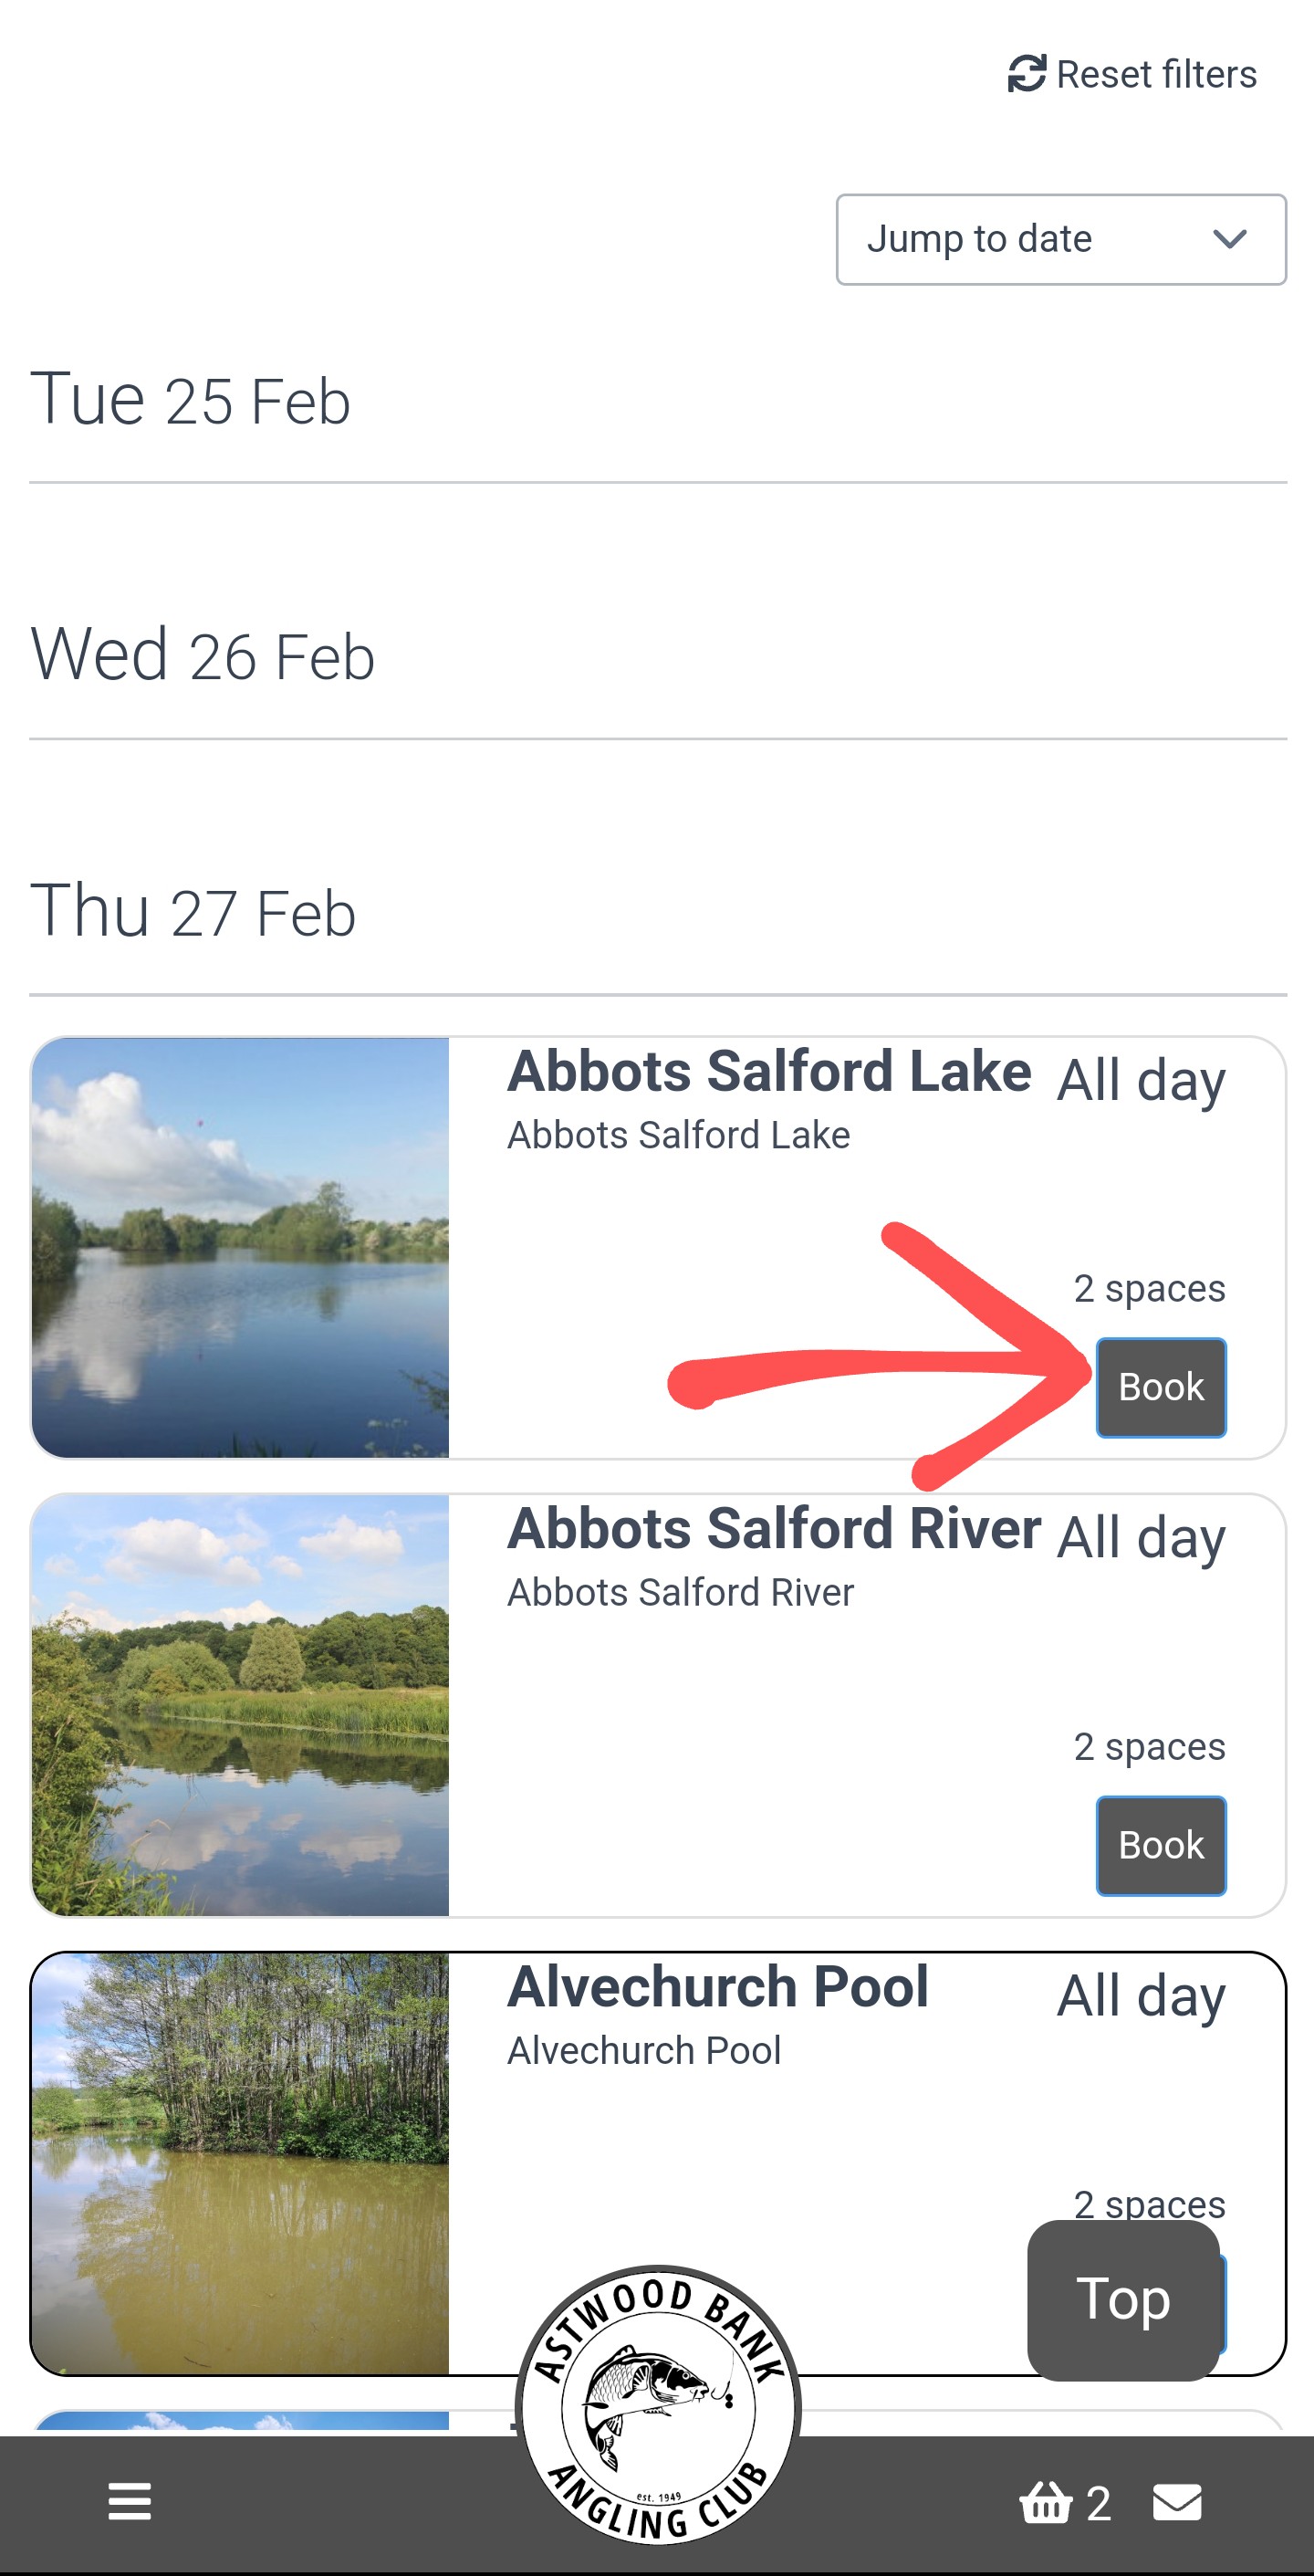
Task: Click the Wed 26 Feb date heading
Action: 202,656
